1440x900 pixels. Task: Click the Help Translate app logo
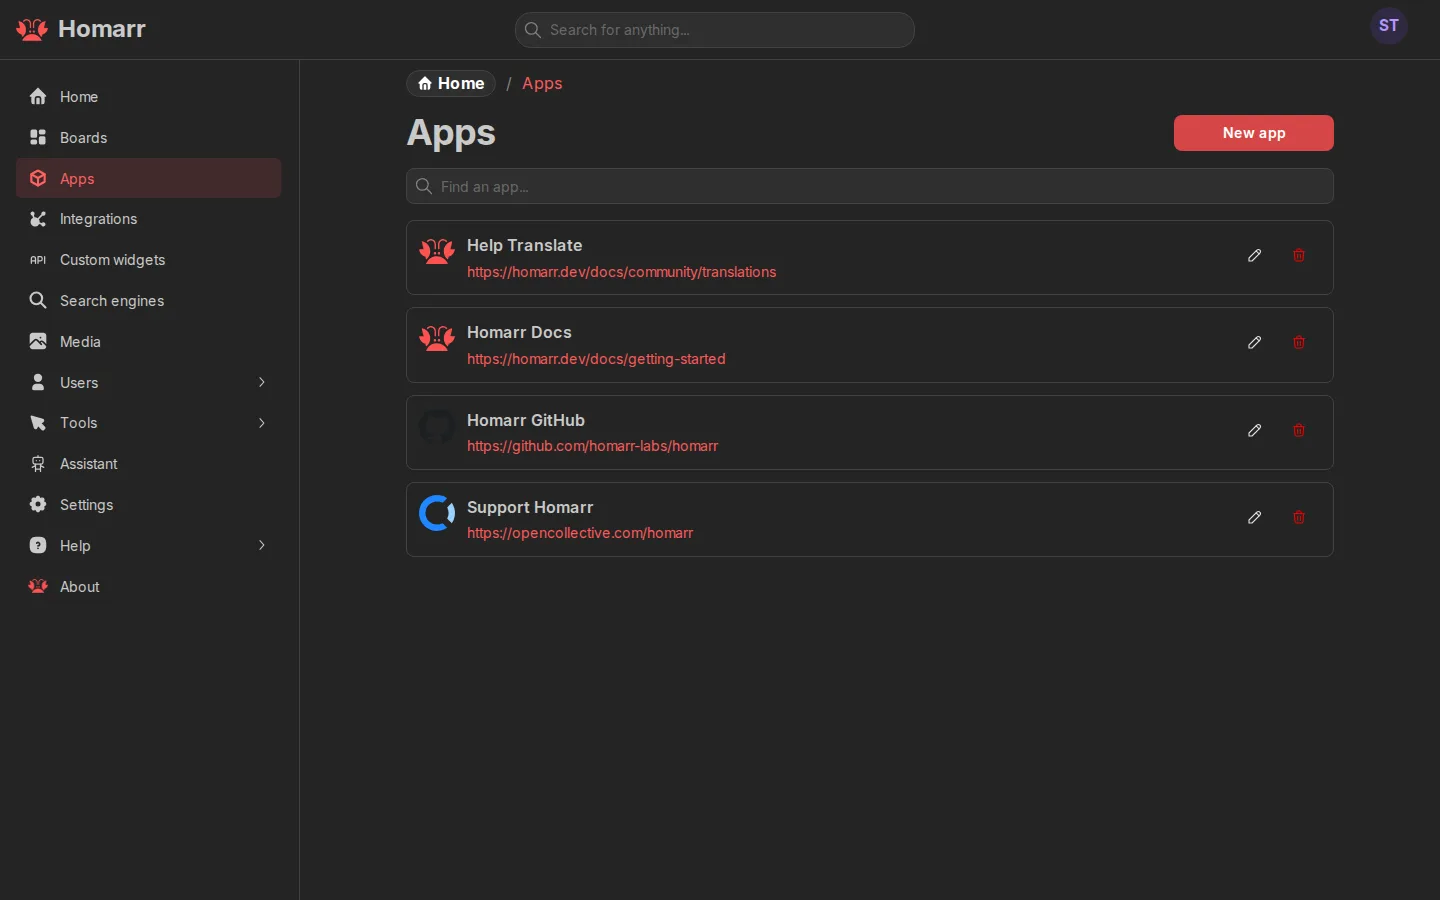(x=437, y=251)
